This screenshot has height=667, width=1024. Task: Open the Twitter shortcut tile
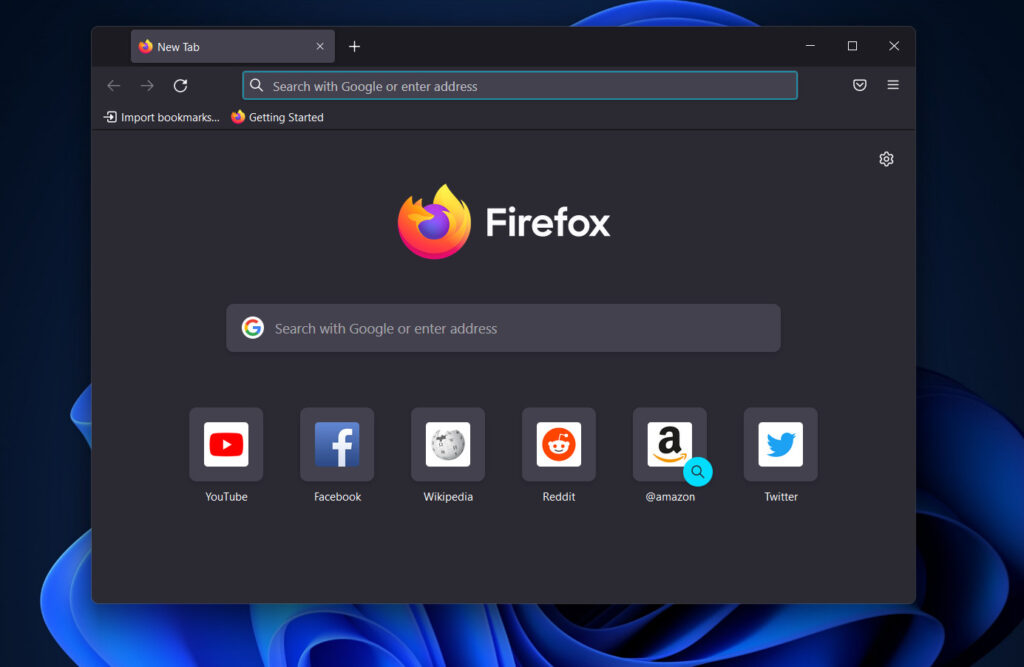[781, 444]
